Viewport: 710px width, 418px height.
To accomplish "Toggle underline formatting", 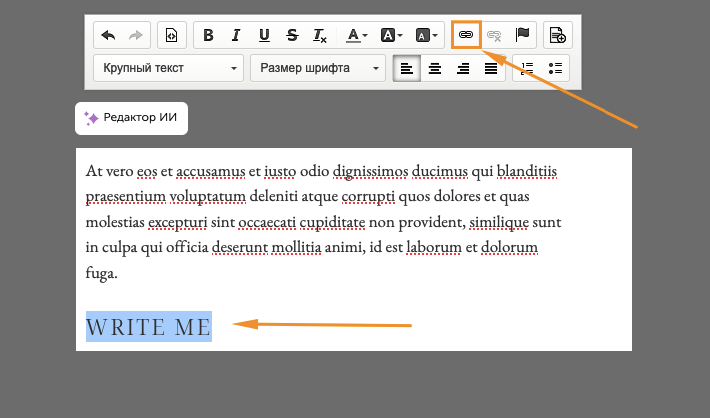I will [264, 35].
